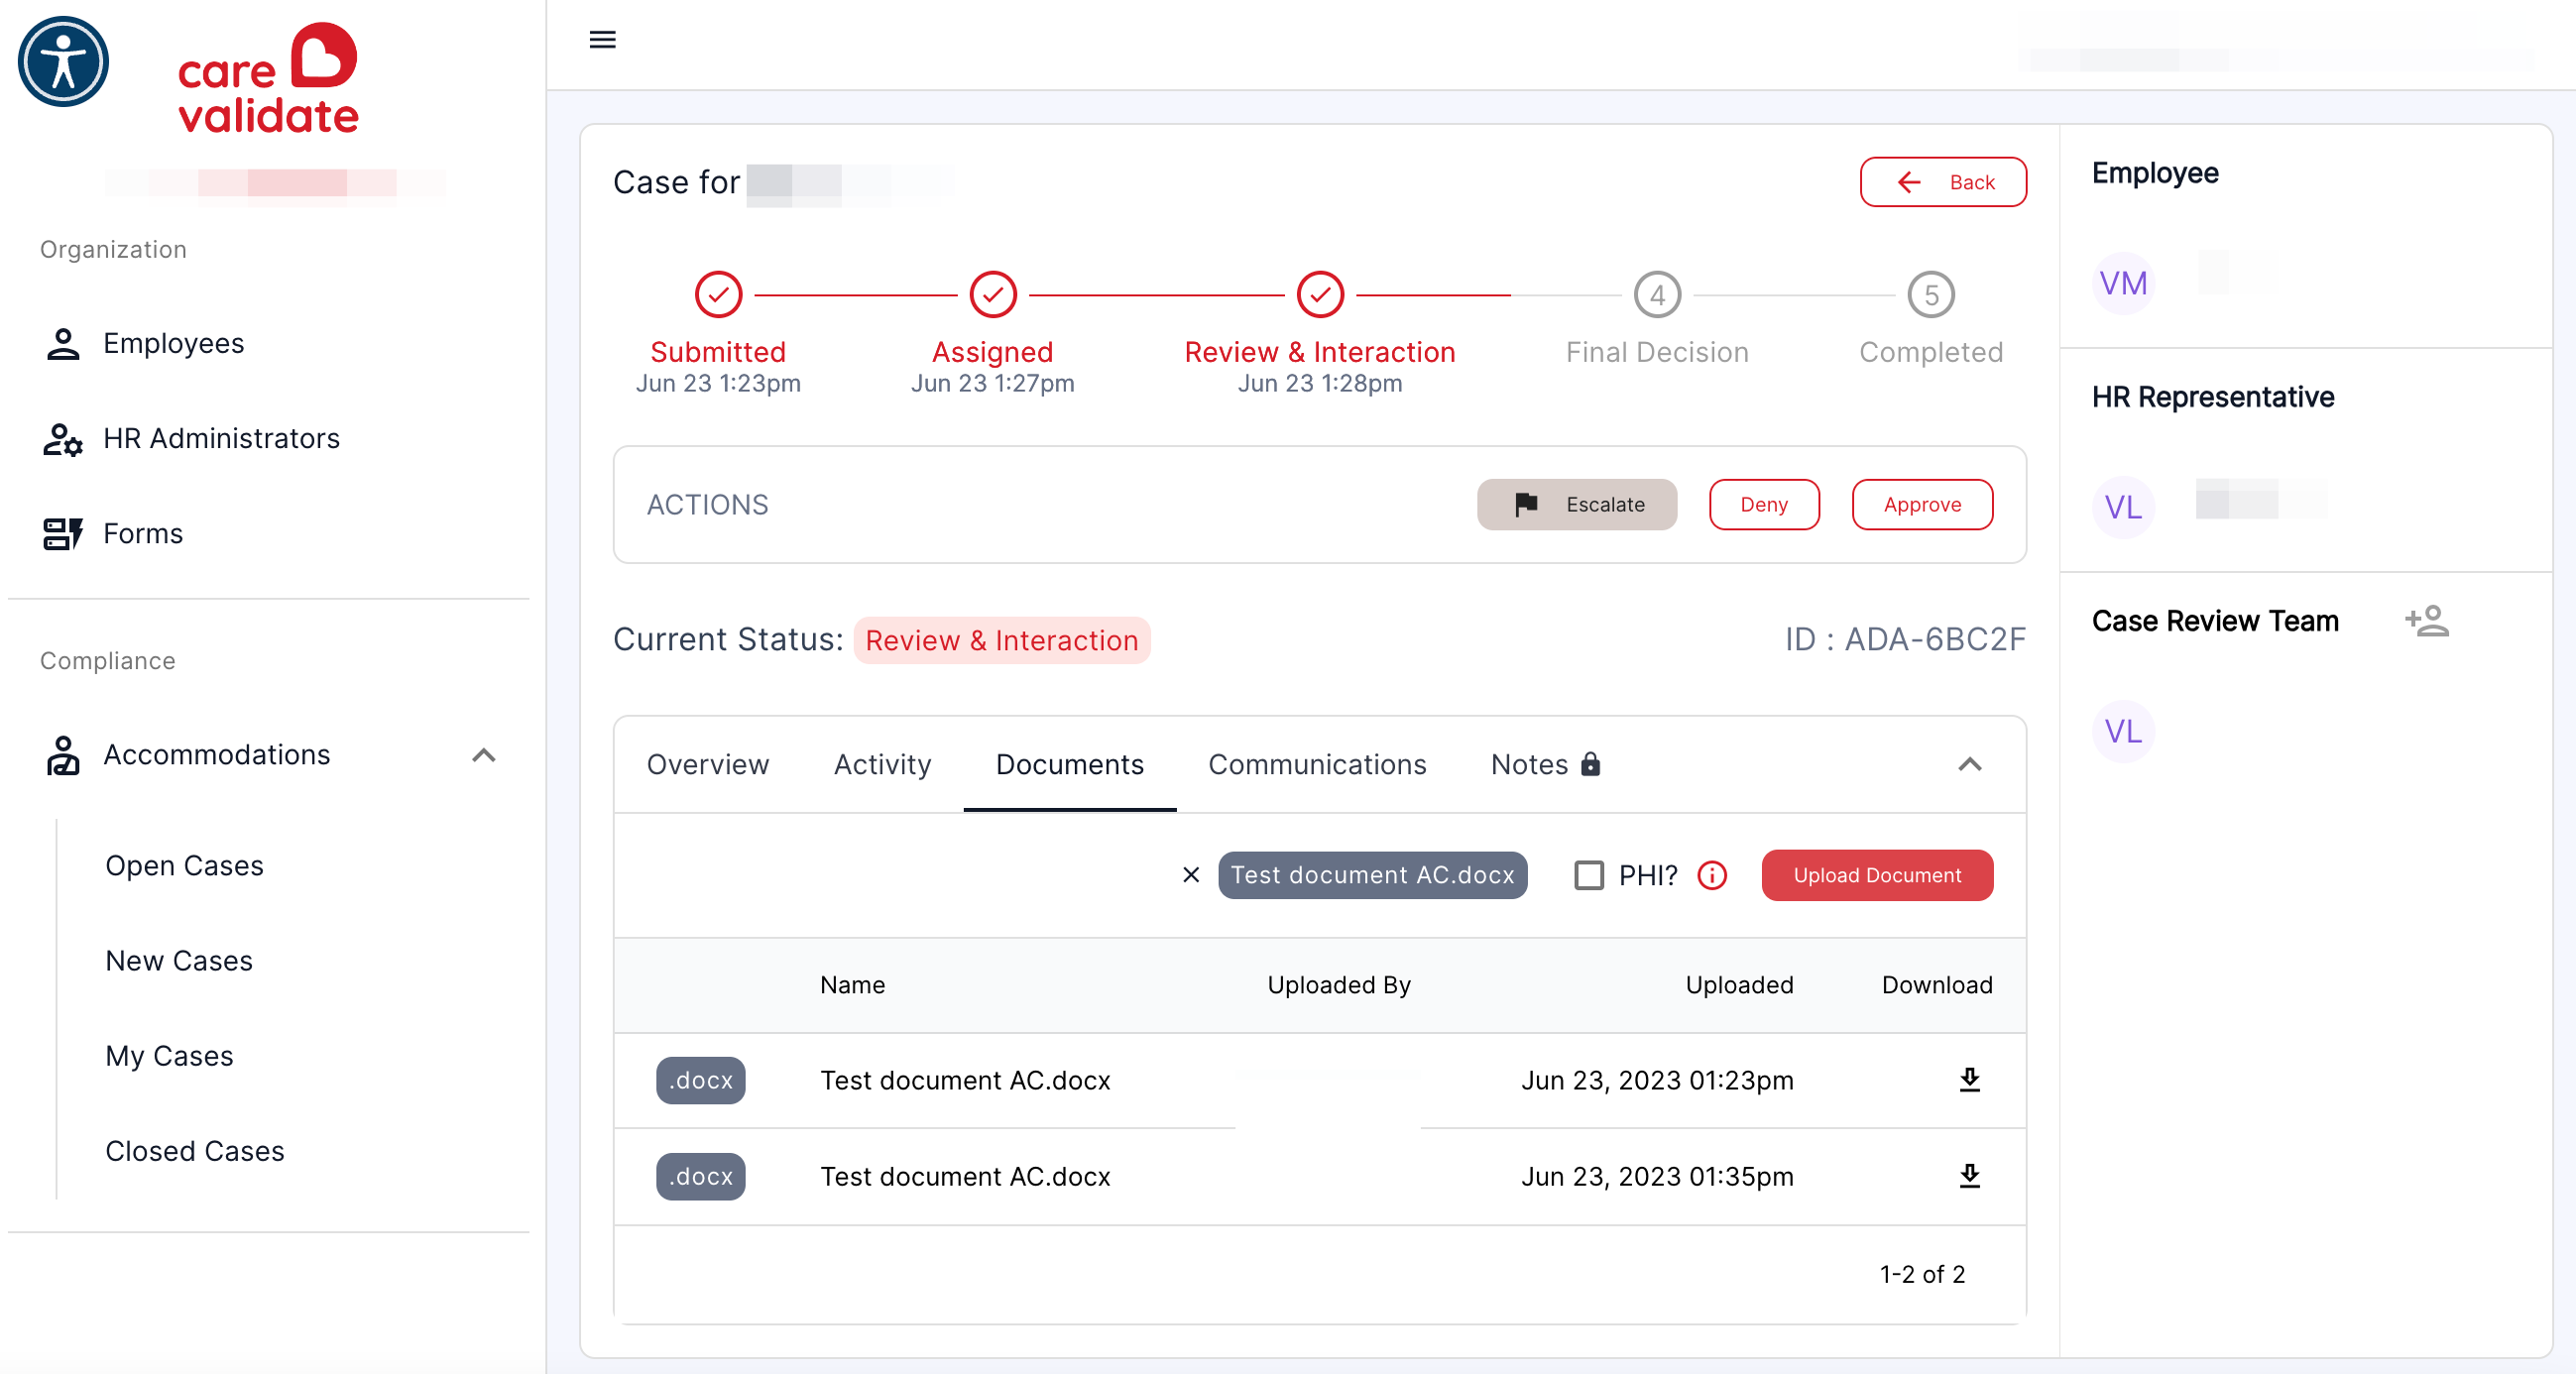
Task: Click the Upload Document button
Action: point(1877,875)
